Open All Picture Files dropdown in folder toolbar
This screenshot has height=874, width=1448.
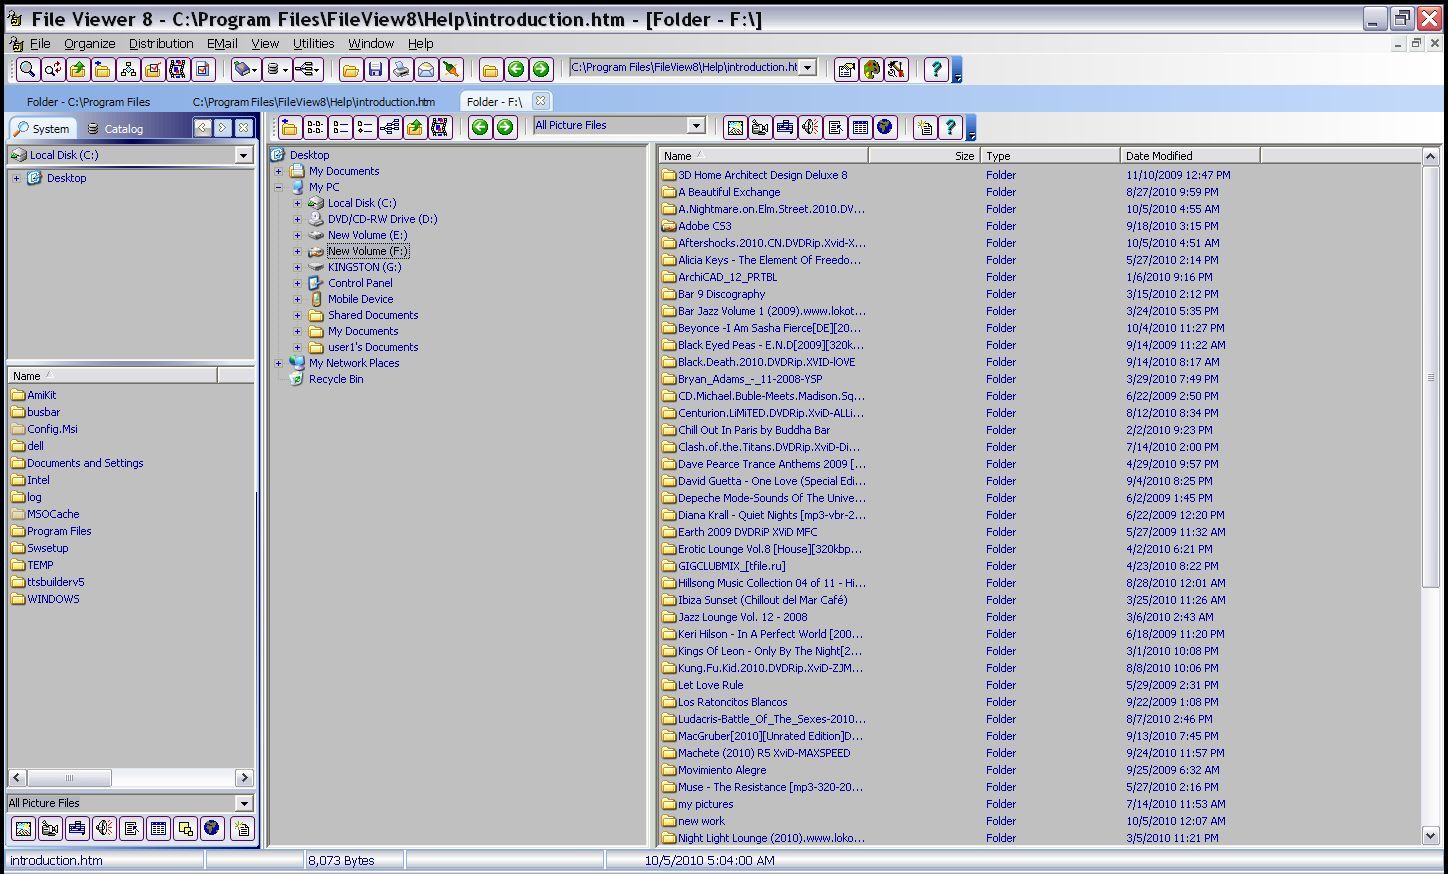(696, 125)
